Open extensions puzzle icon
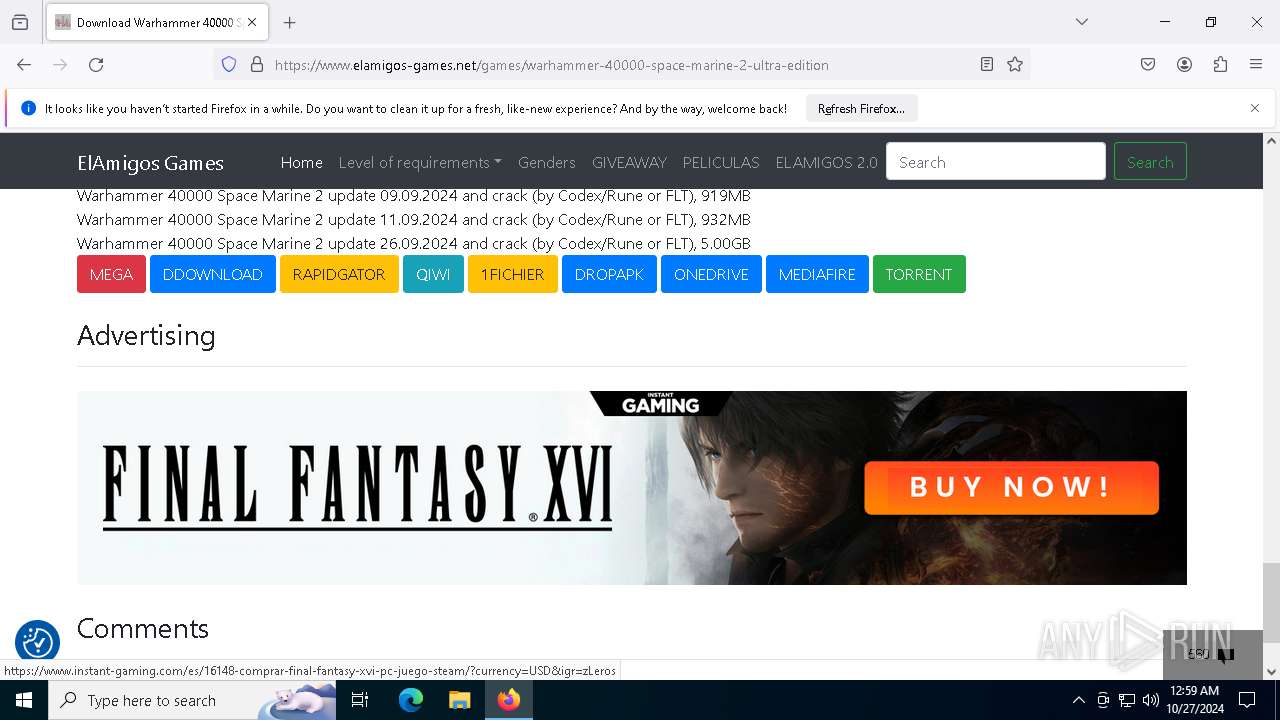This screenshot has width=1280, height=720. (x=1220, y=65)
